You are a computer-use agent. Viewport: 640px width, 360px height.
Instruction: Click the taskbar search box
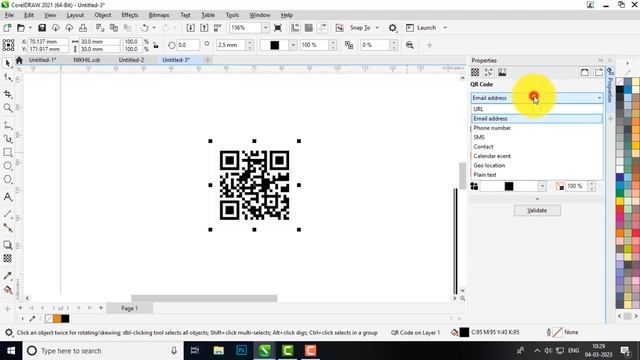pyautogui.click(x=102, y=351)
